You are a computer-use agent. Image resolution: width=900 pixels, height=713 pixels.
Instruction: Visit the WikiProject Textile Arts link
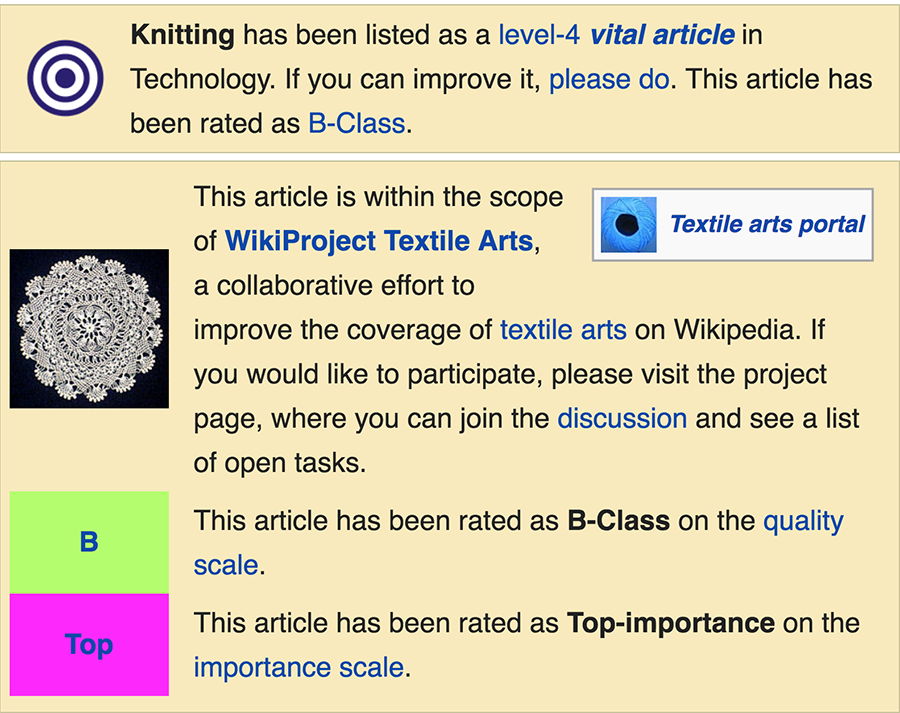(378, 241)
